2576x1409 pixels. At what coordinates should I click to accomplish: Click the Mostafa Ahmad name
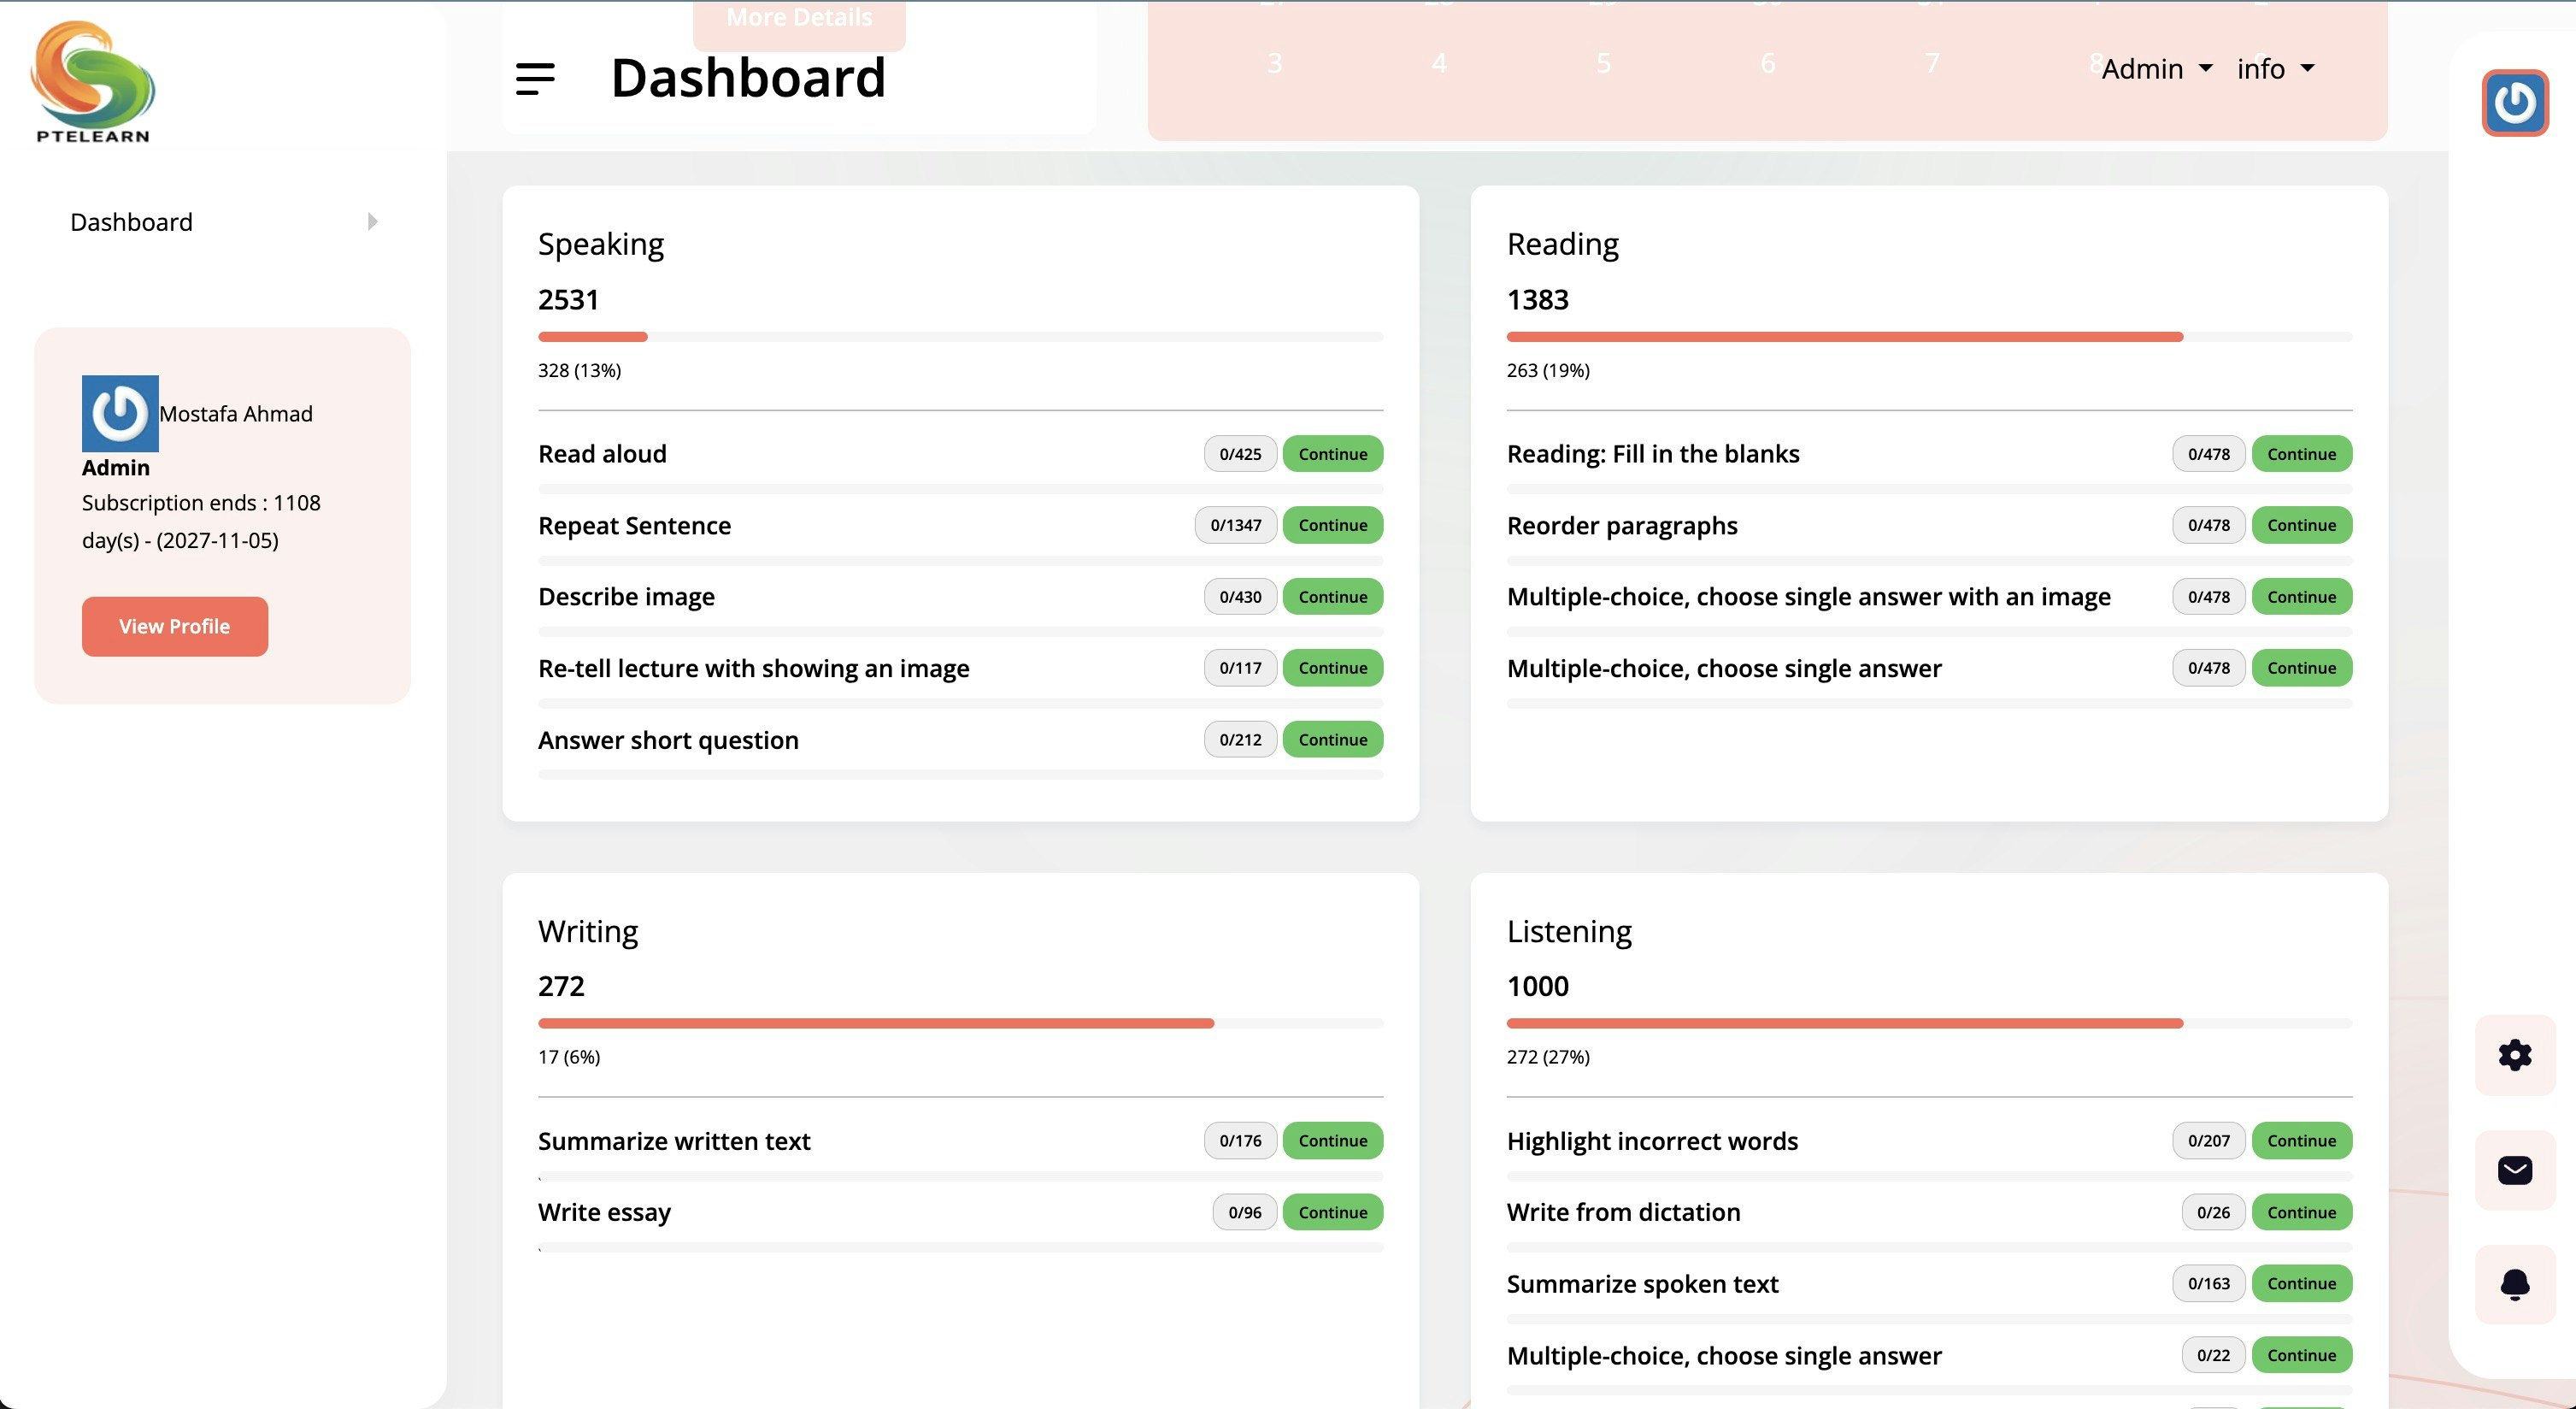click(x=236, y=414)
